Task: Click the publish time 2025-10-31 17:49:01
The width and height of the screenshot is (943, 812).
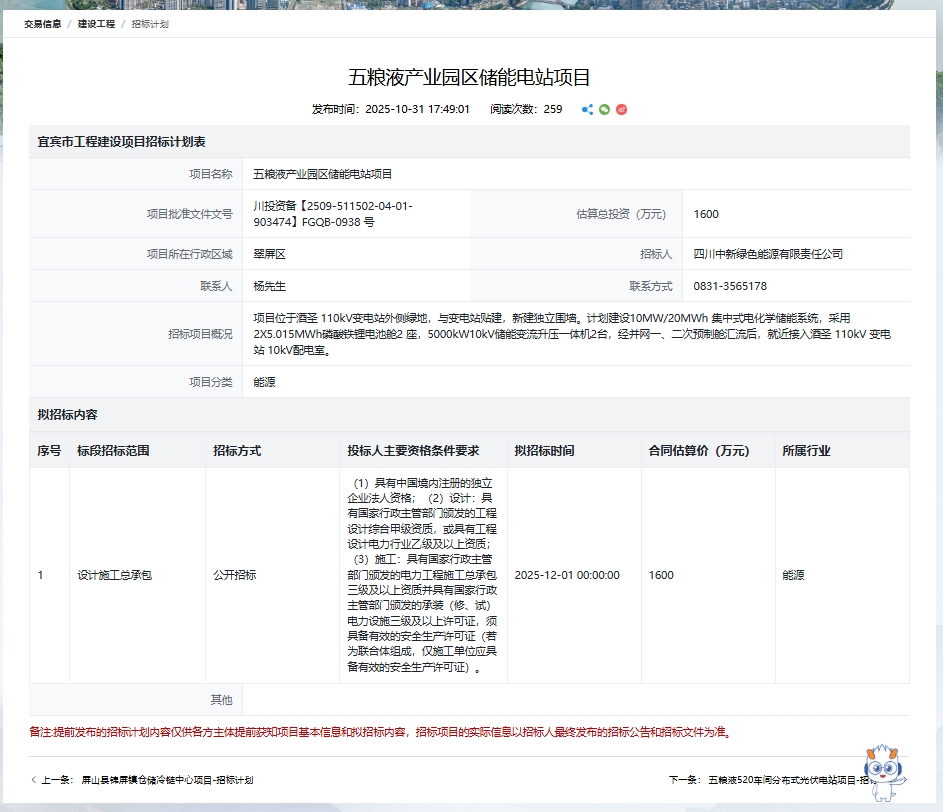Action: [x=417, y=109]
